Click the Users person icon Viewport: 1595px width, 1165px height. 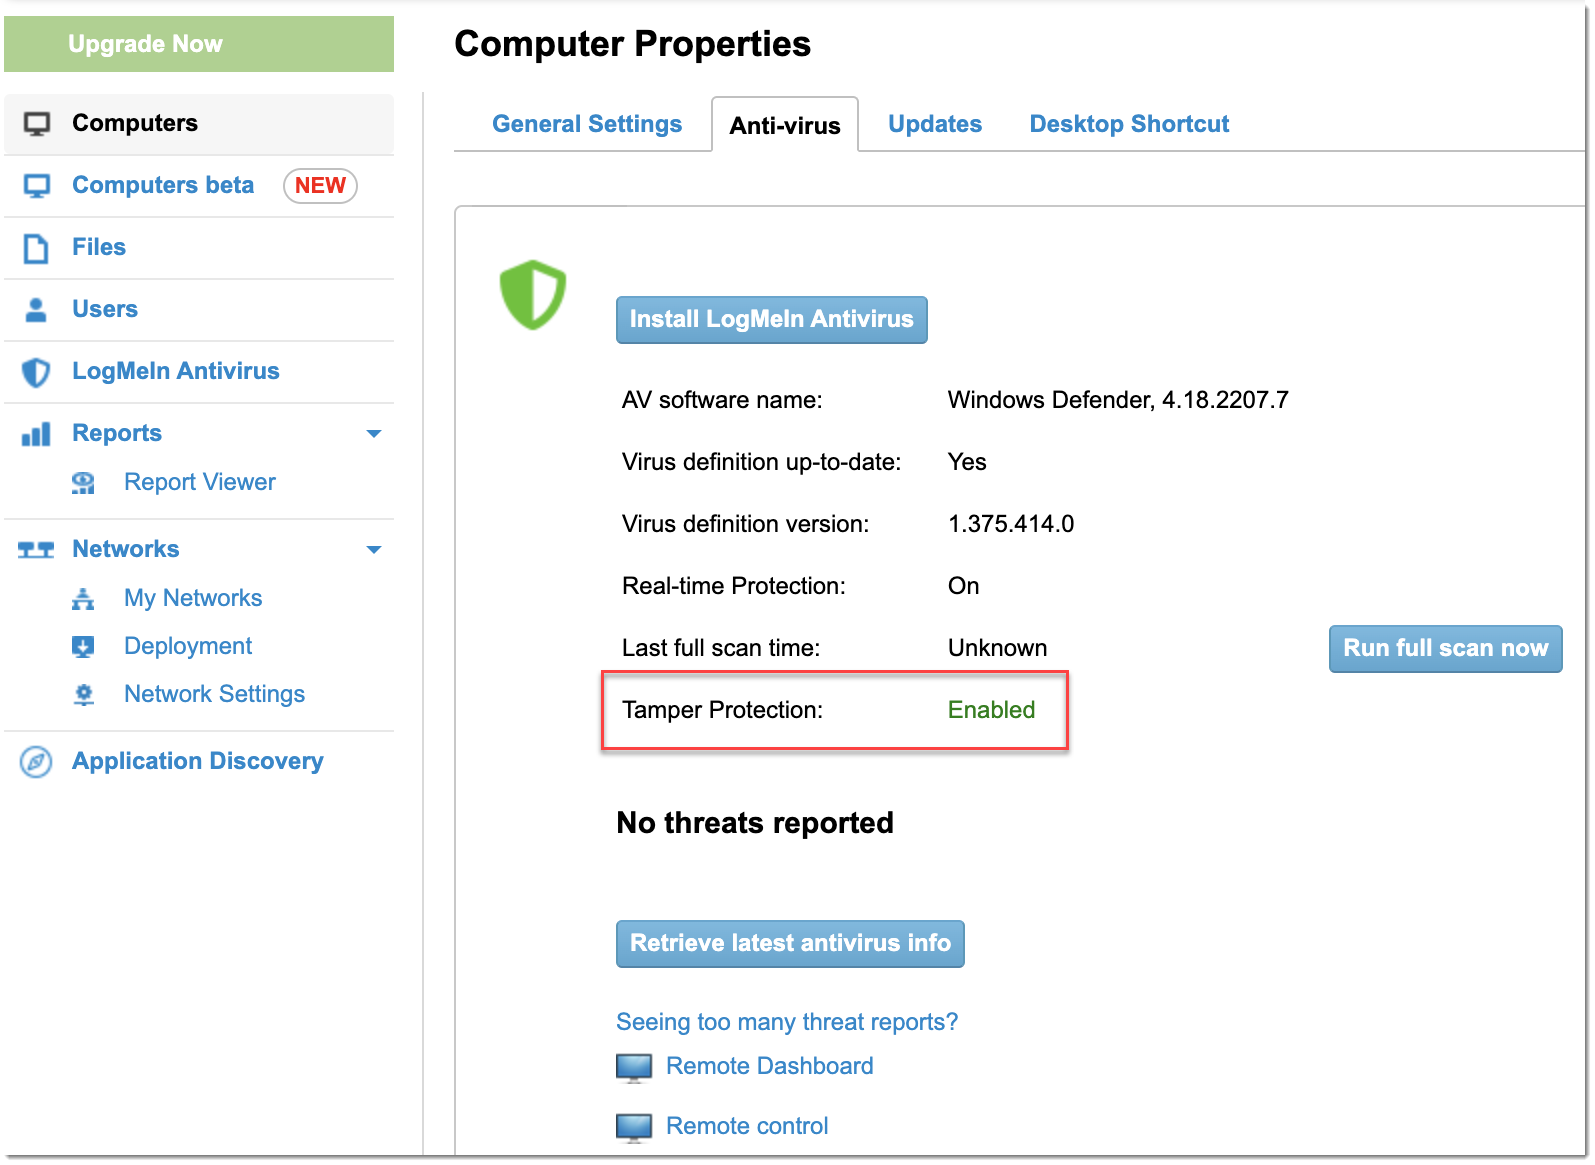36,310
